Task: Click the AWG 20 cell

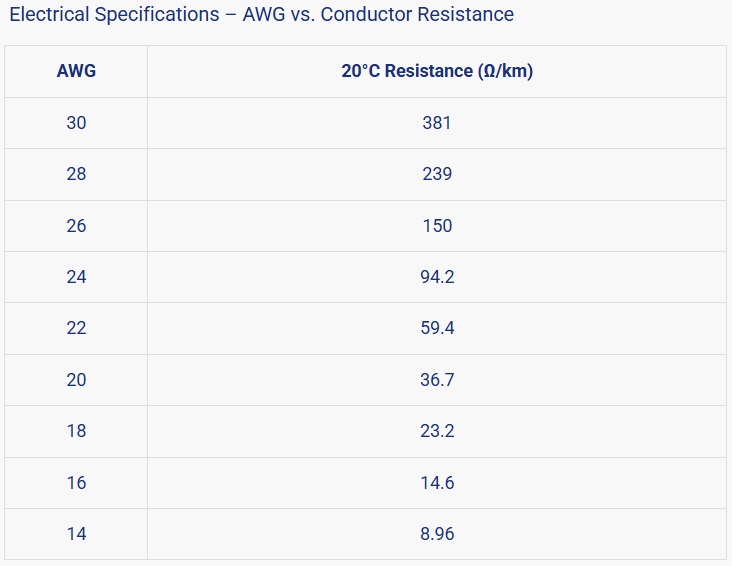Action: pyautogui.click(x=76, y=380)
